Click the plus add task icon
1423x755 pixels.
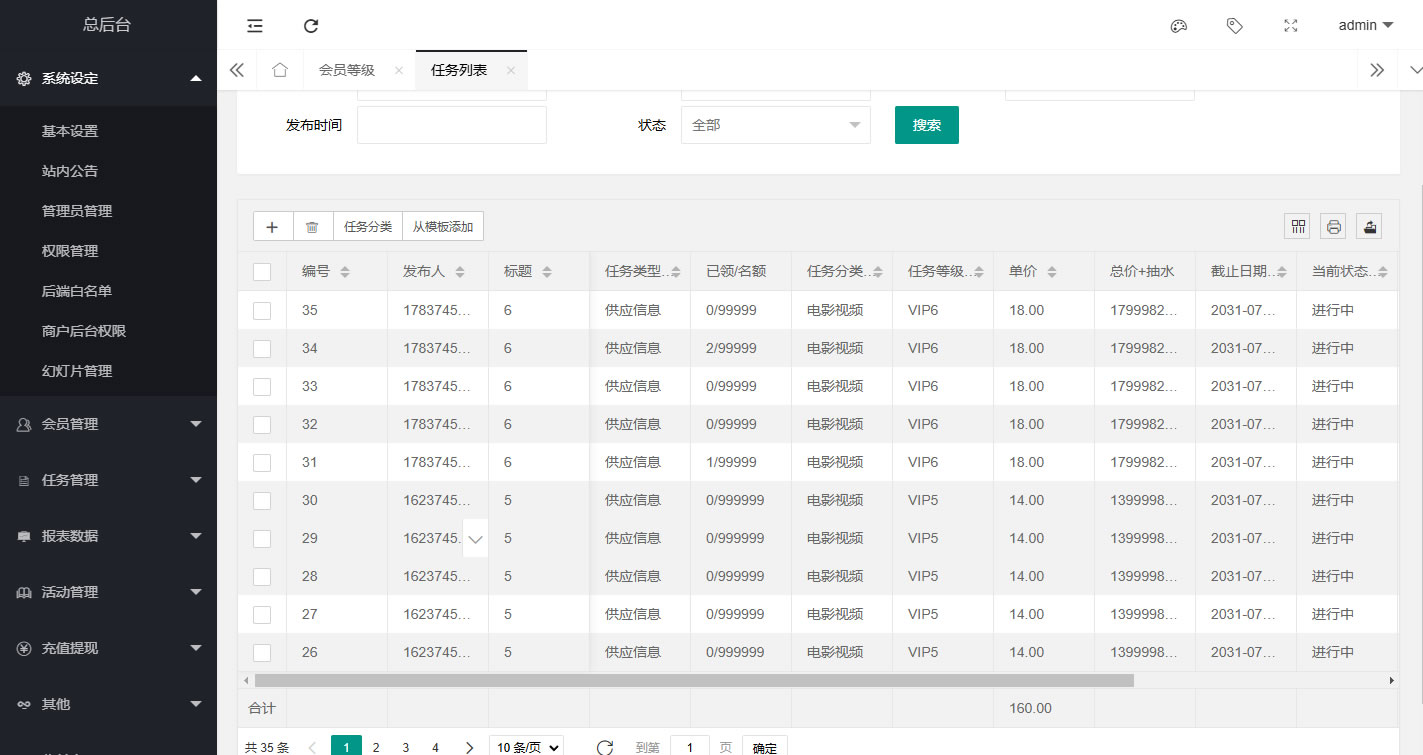pos(273,227)
